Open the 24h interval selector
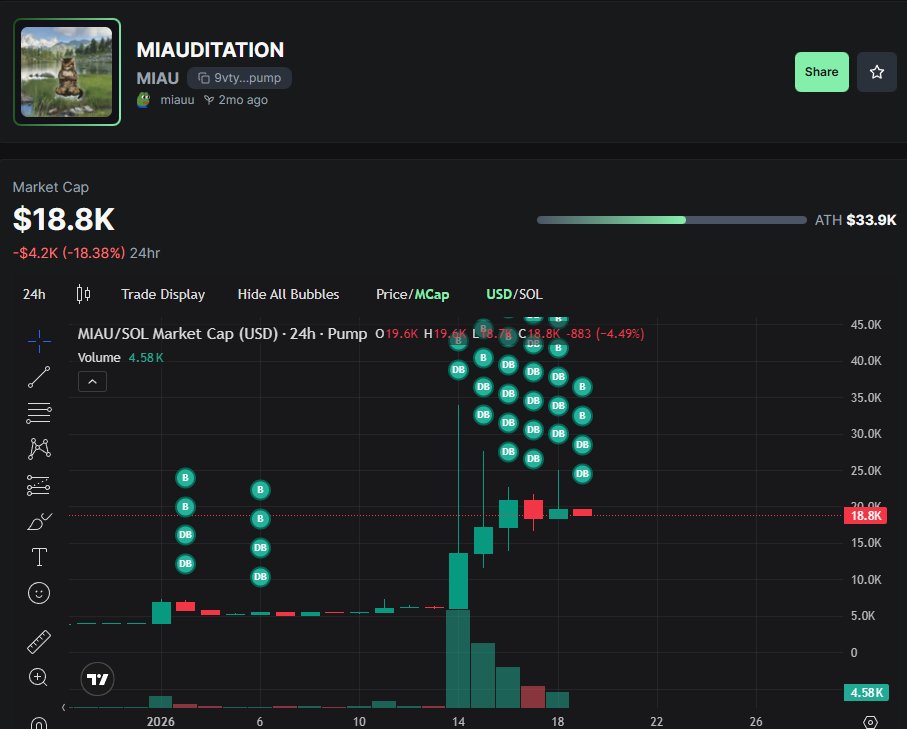907x729 pixels. (x=34, y=294)
